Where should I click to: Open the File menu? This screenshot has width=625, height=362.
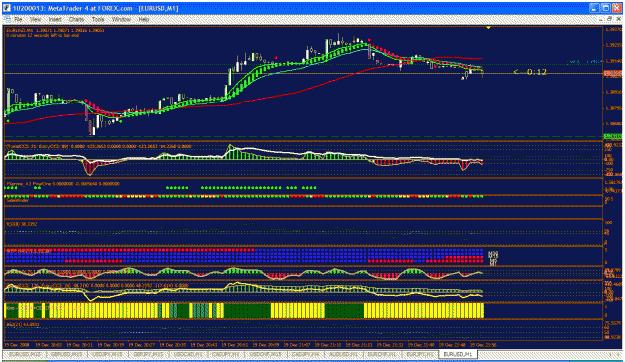(x=18, y=19)
